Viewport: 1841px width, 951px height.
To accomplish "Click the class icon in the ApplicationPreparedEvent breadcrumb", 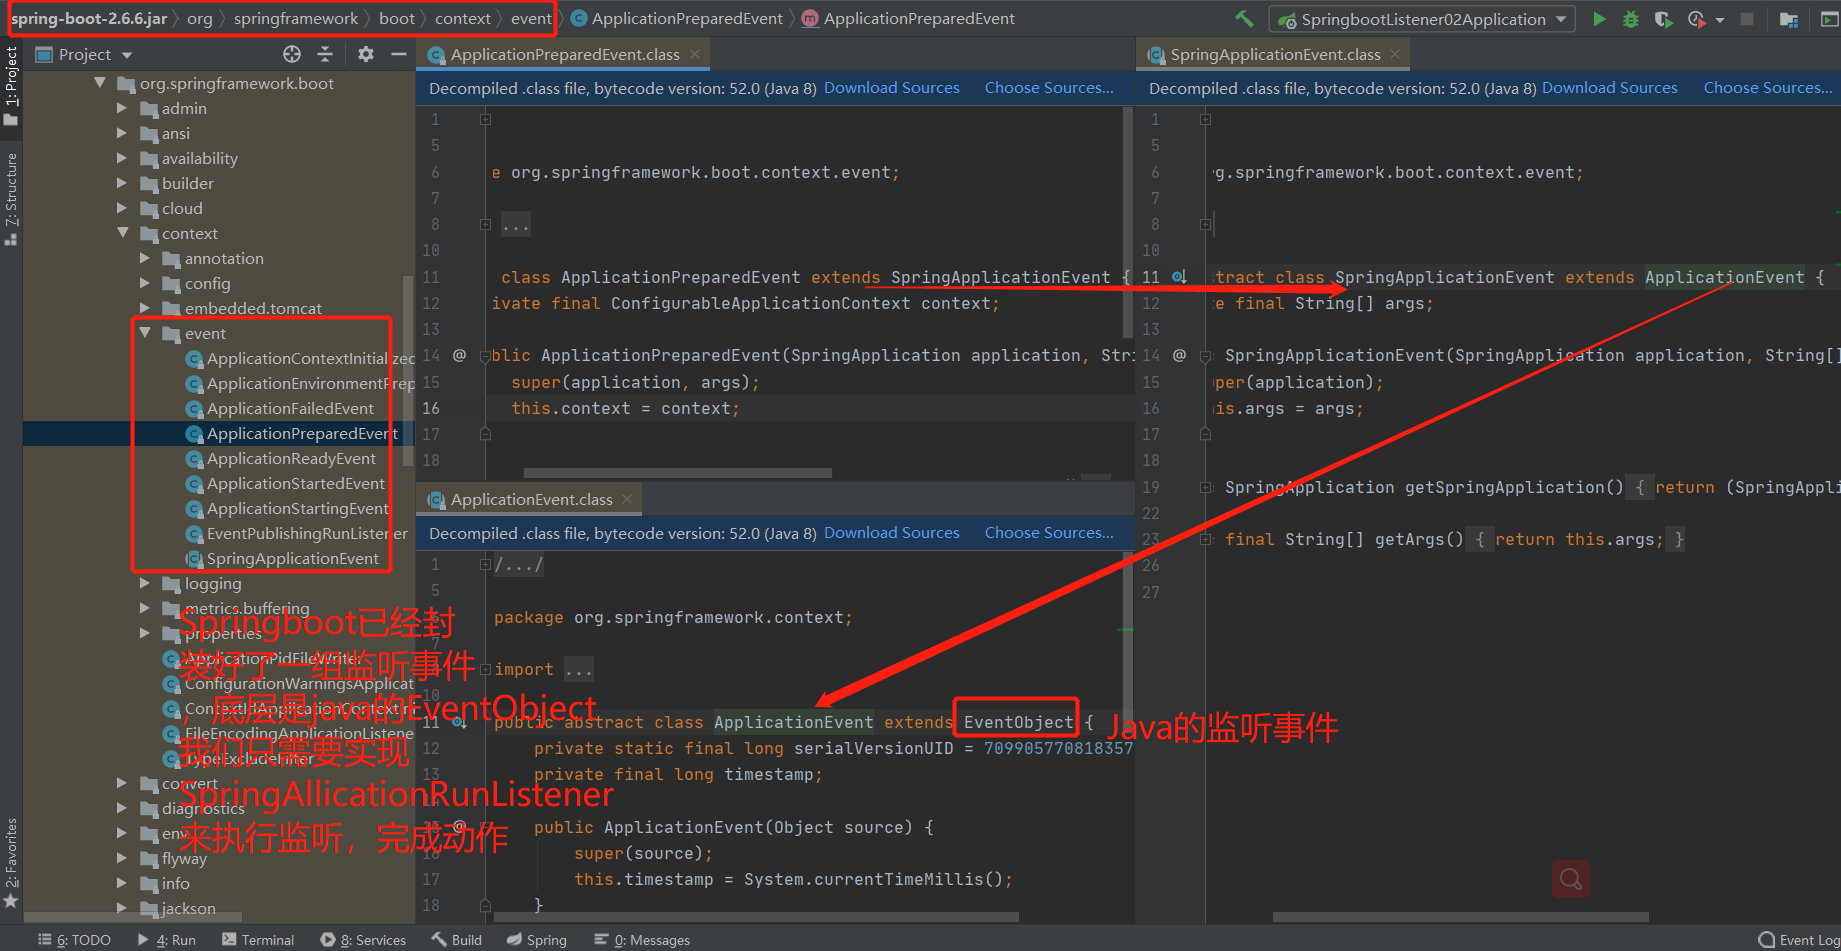I will click(578, 18).
